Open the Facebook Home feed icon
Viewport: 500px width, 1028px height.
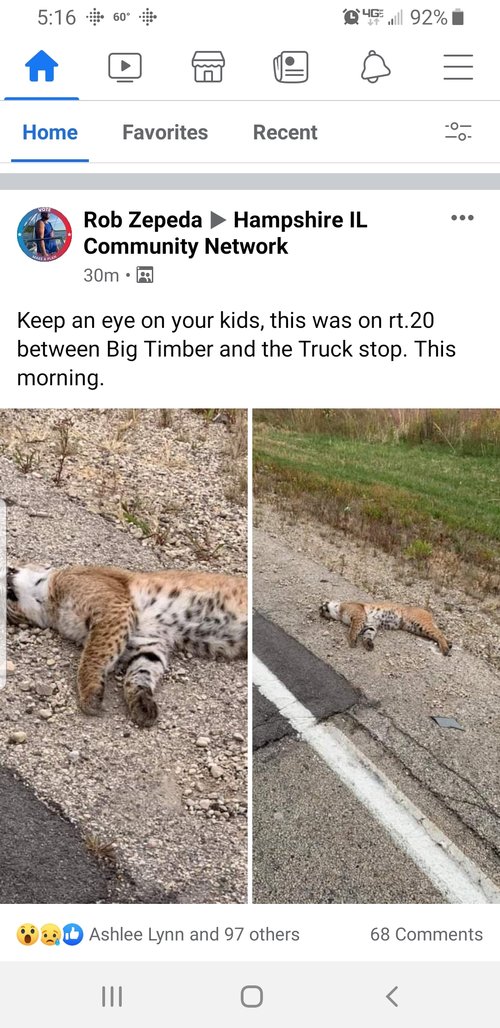pyautogui.click(x=41, y=66)
